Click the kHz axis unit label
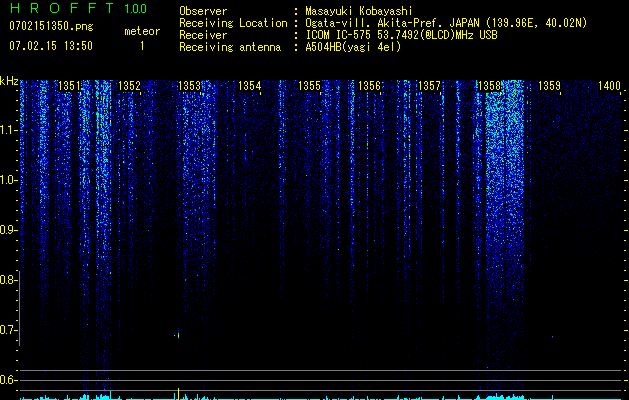This screenshot has width=629, height=400. 9,81
